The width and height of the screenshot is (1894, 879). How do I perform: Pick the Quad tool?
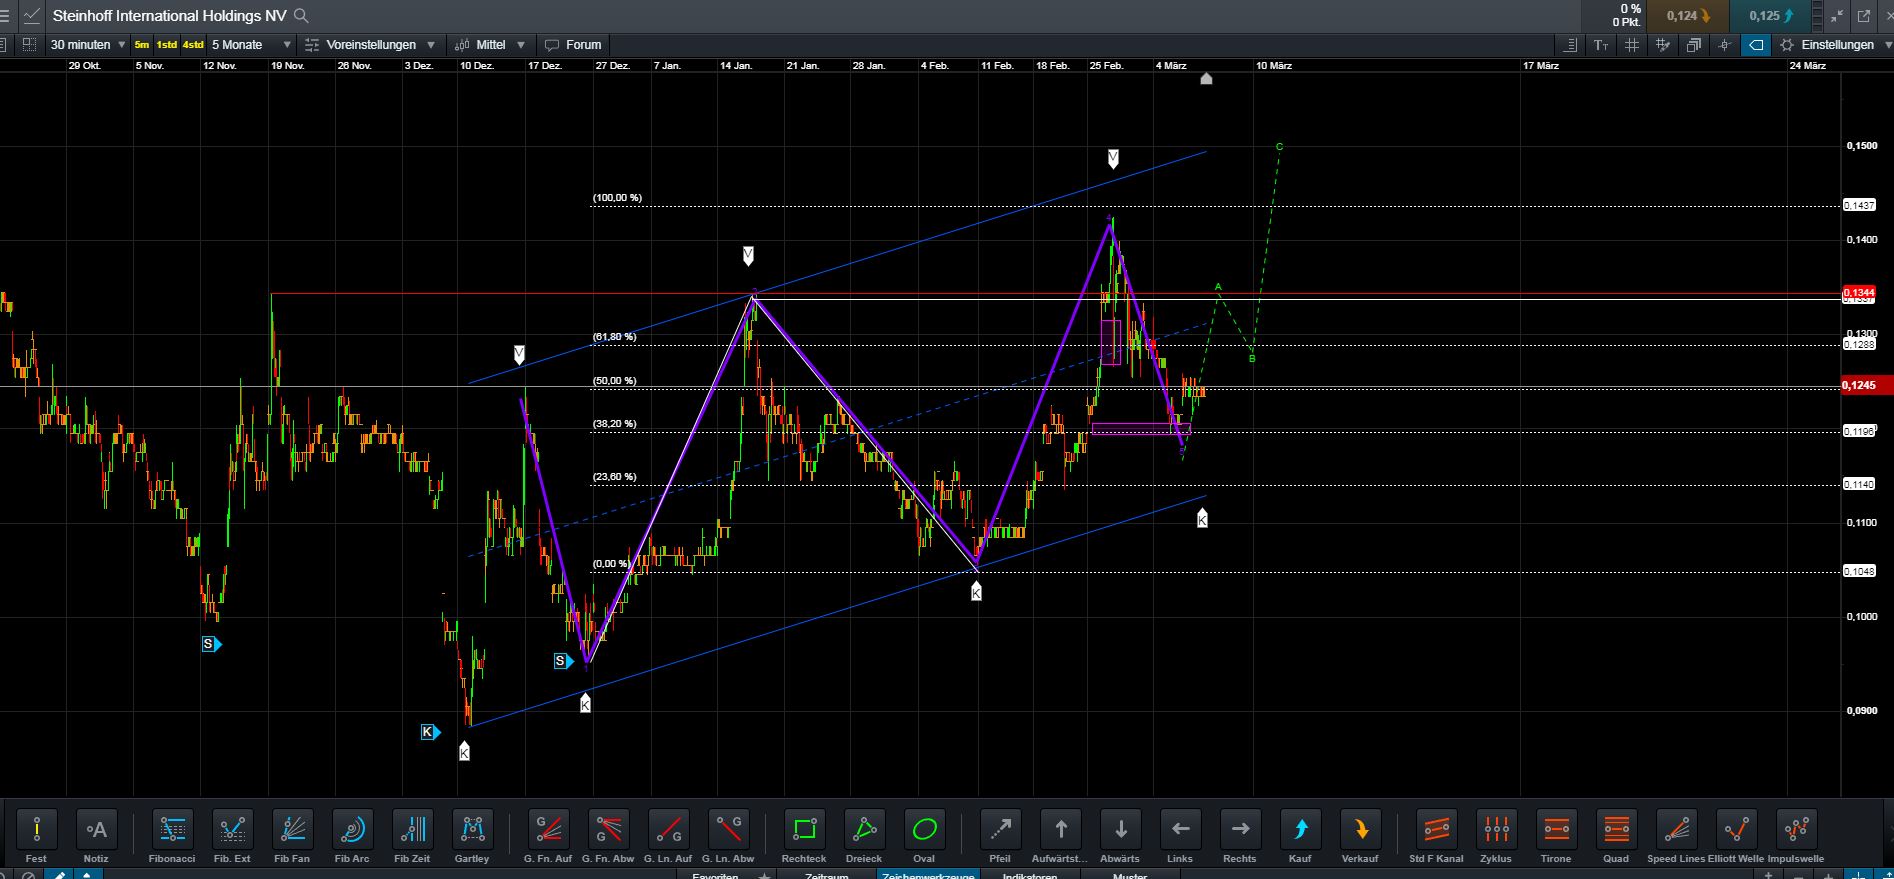pyautogui.click(x=1616, y=829)
